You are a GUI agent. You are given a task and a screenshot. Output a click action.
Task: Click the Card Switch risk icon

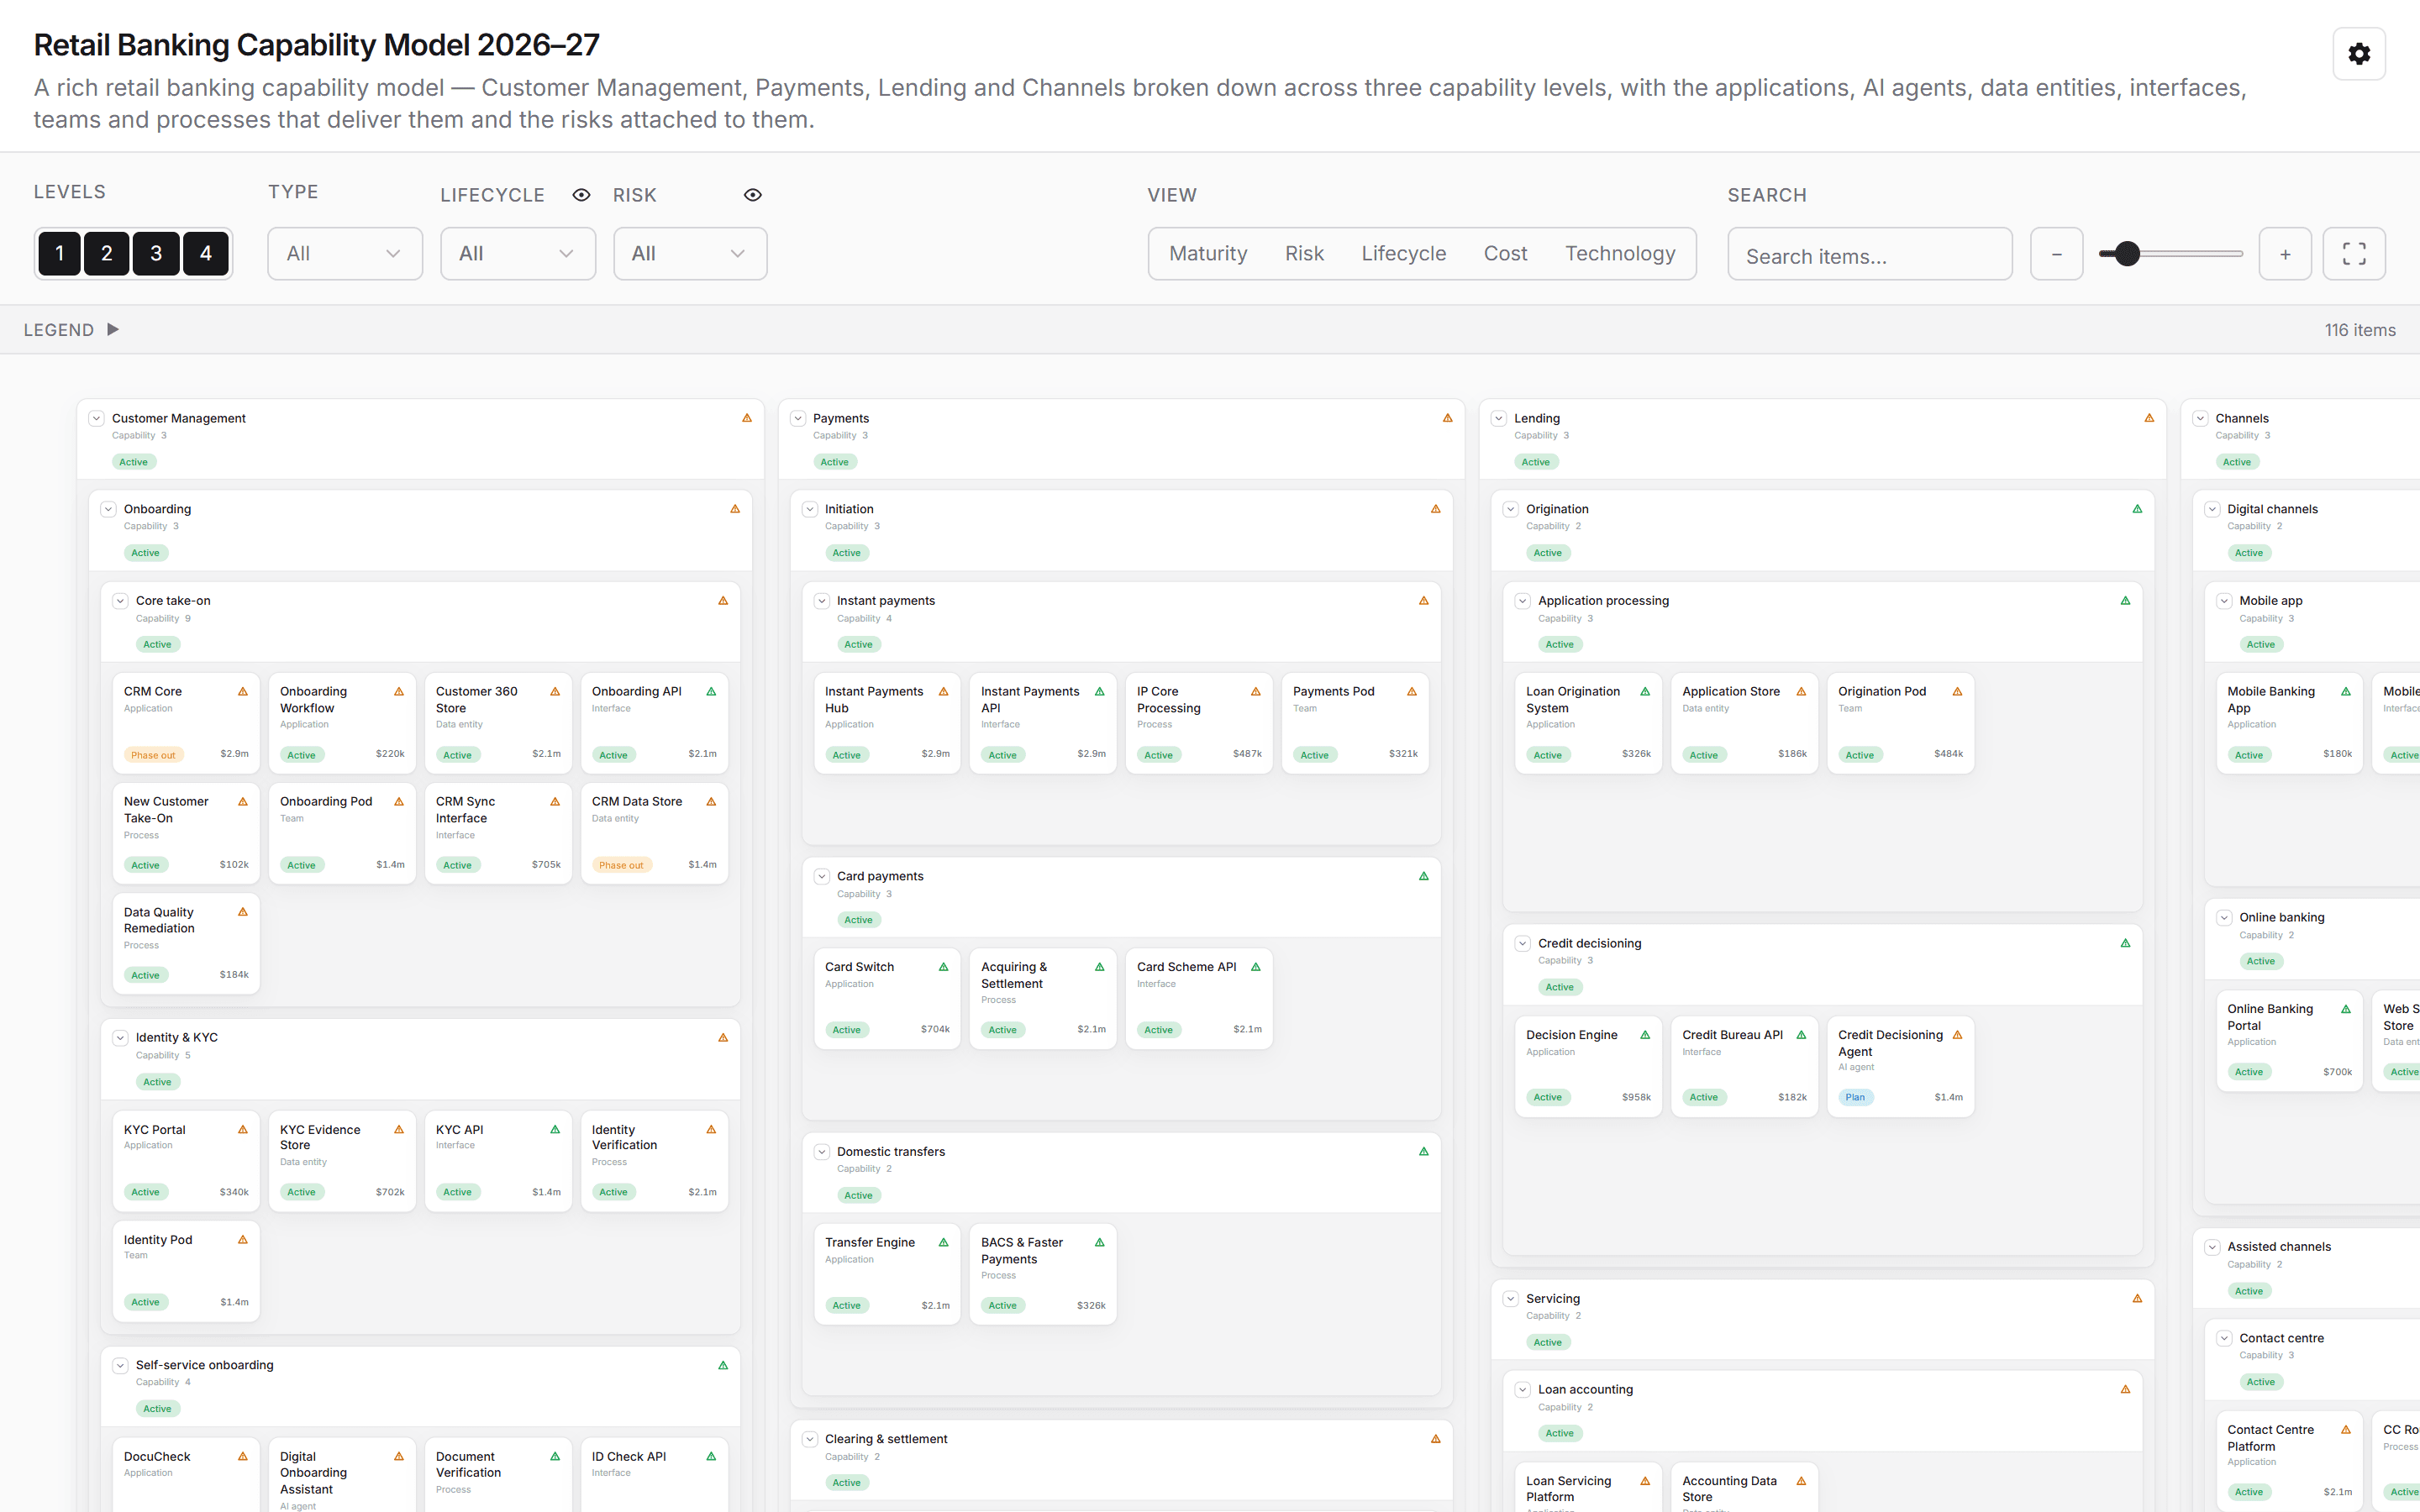coord(943,967)
